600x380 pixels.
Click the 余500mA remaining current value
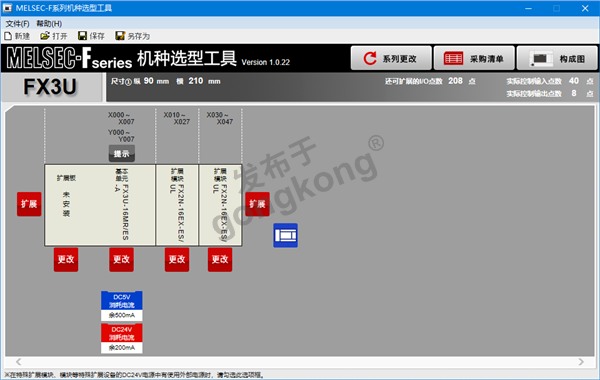coord(122,315)
